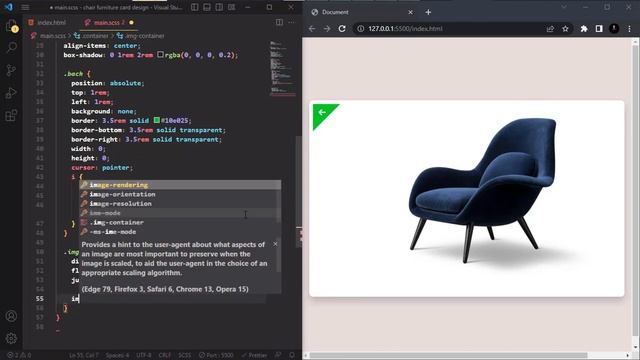This screenshot has height=360, width=640.
Task: Click the feedback icon in status bar
Action: [278, 355]
